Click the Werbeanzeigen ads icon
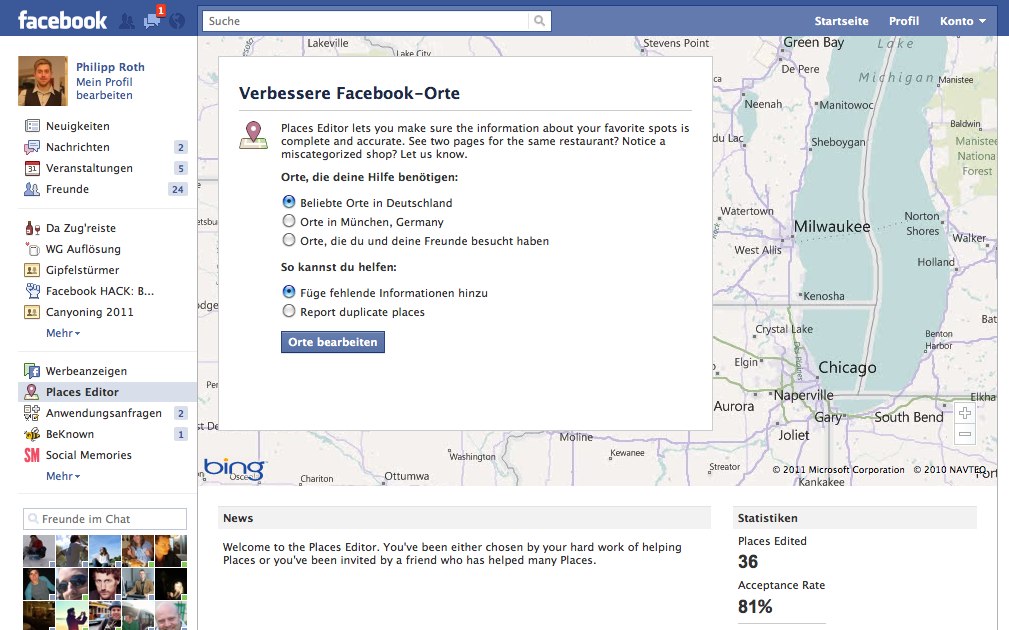The height and width of the screenshot is (630, 1009). [32, 371]
